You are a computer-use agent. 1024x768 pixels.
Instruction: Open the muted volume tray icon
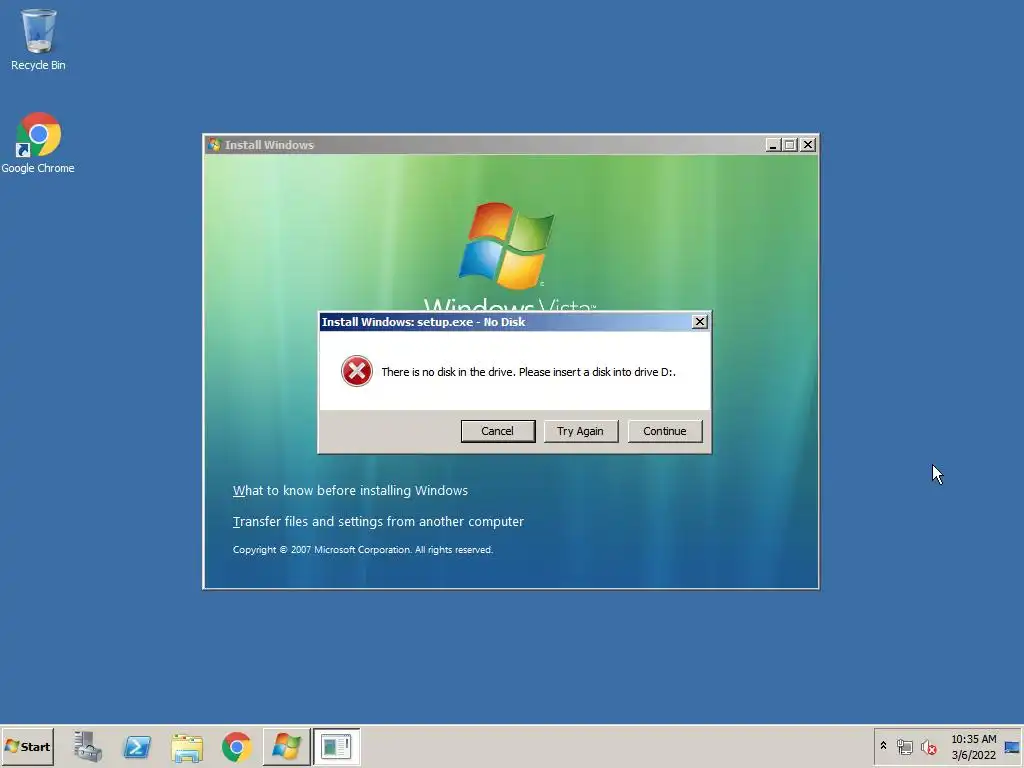(x=929, y=746)
